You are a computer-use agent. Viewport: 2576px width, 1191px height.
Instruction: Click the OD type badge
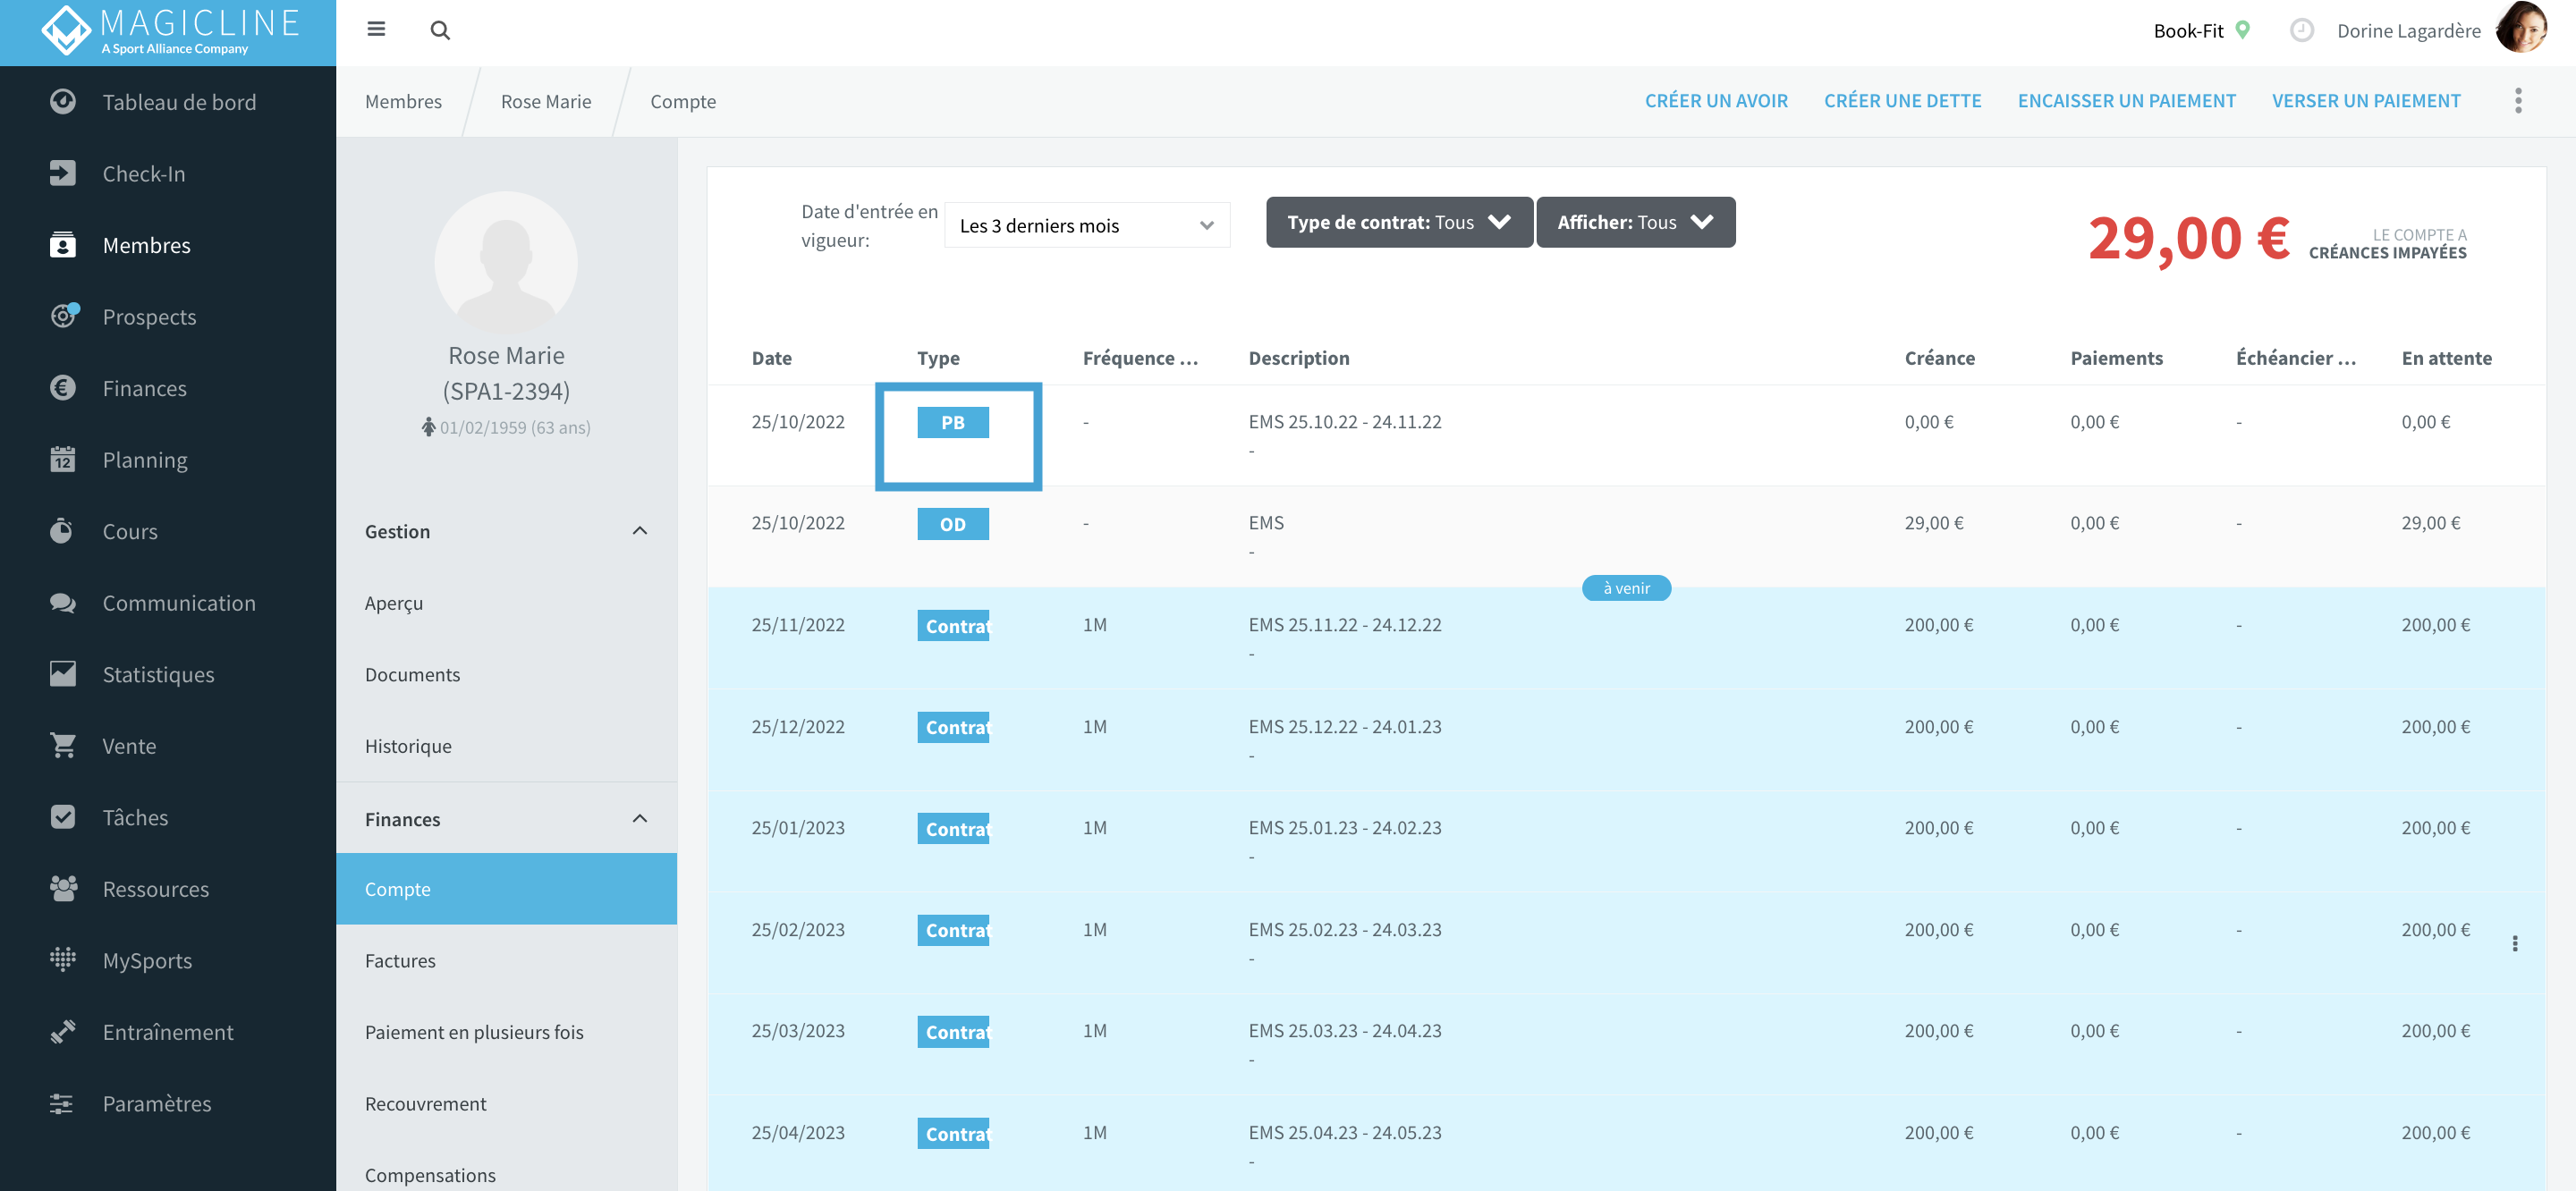(953, 523)
